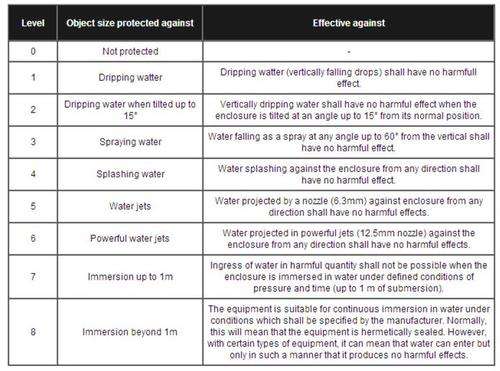
Task: Select the hermetically sealed equipment description text
Action: click(x=349, y=332)
